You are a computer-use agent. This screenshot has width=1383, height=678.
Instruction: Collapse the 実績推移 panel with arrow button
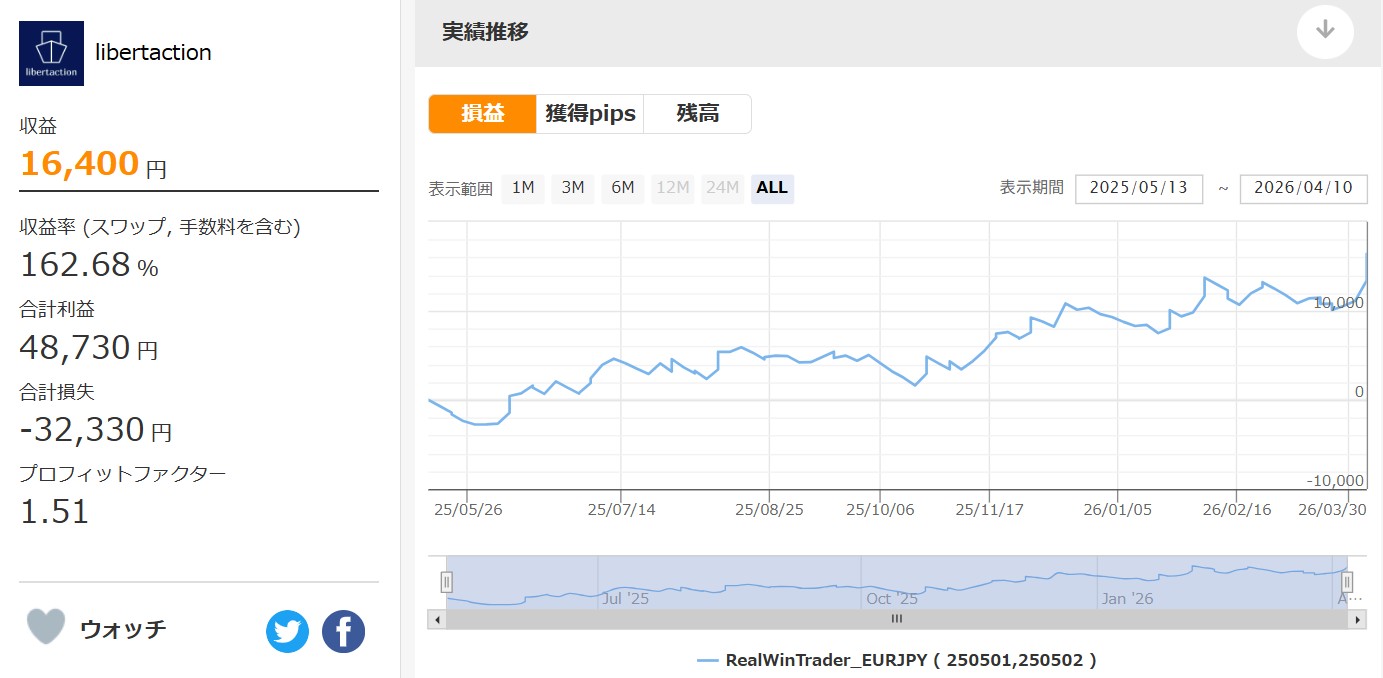coord(1325,31)
